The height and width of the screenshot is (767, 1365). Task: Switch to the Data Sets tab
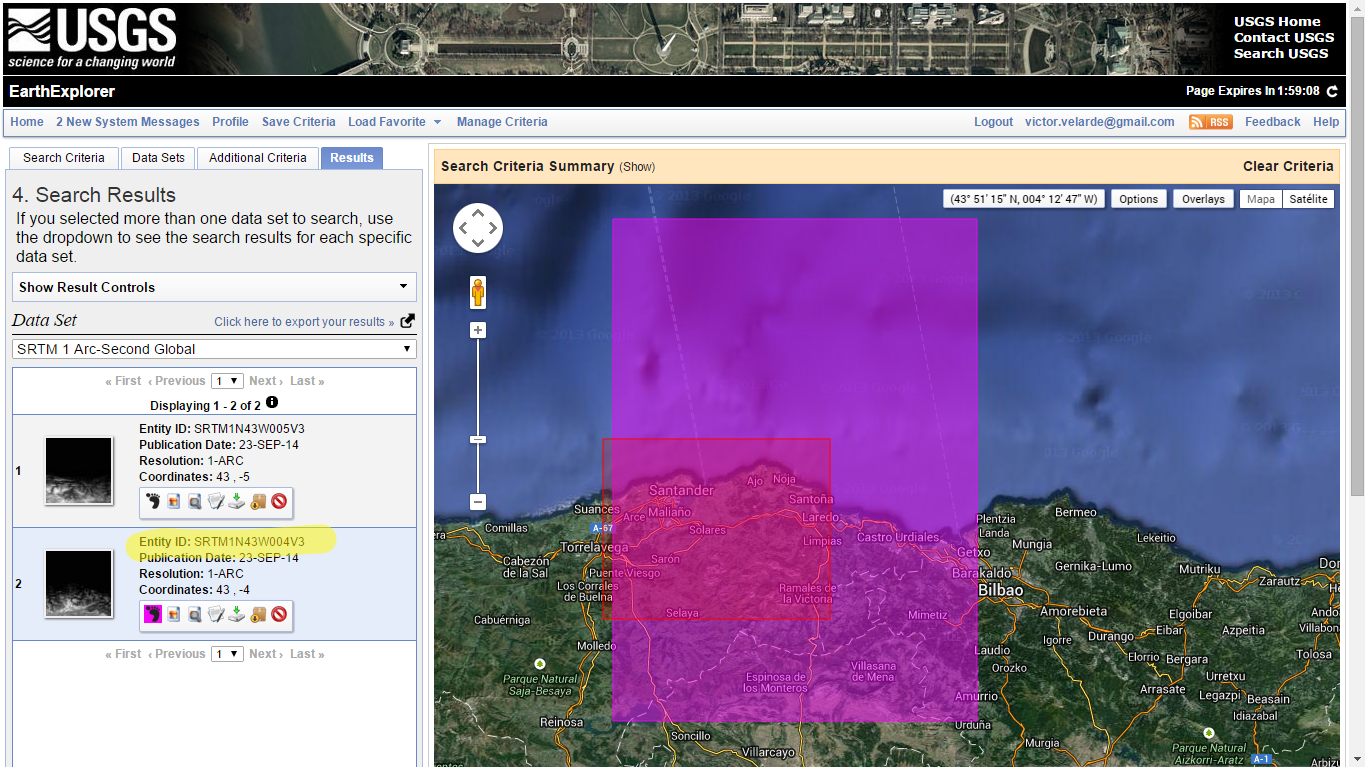tap(158, 158)
